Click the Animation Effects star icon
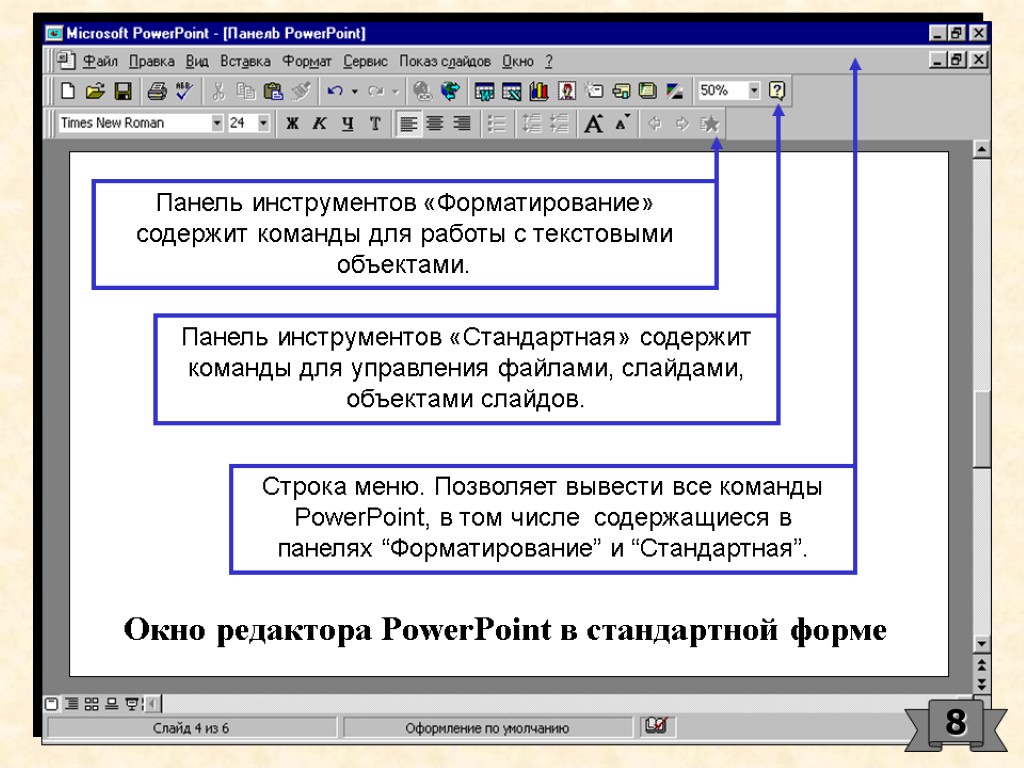 (710, 123)
